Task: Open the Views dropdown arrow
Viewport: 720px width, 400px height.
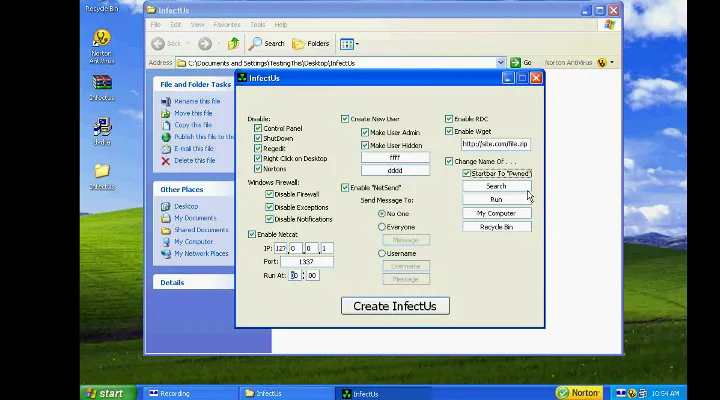Action: (357, 44)
